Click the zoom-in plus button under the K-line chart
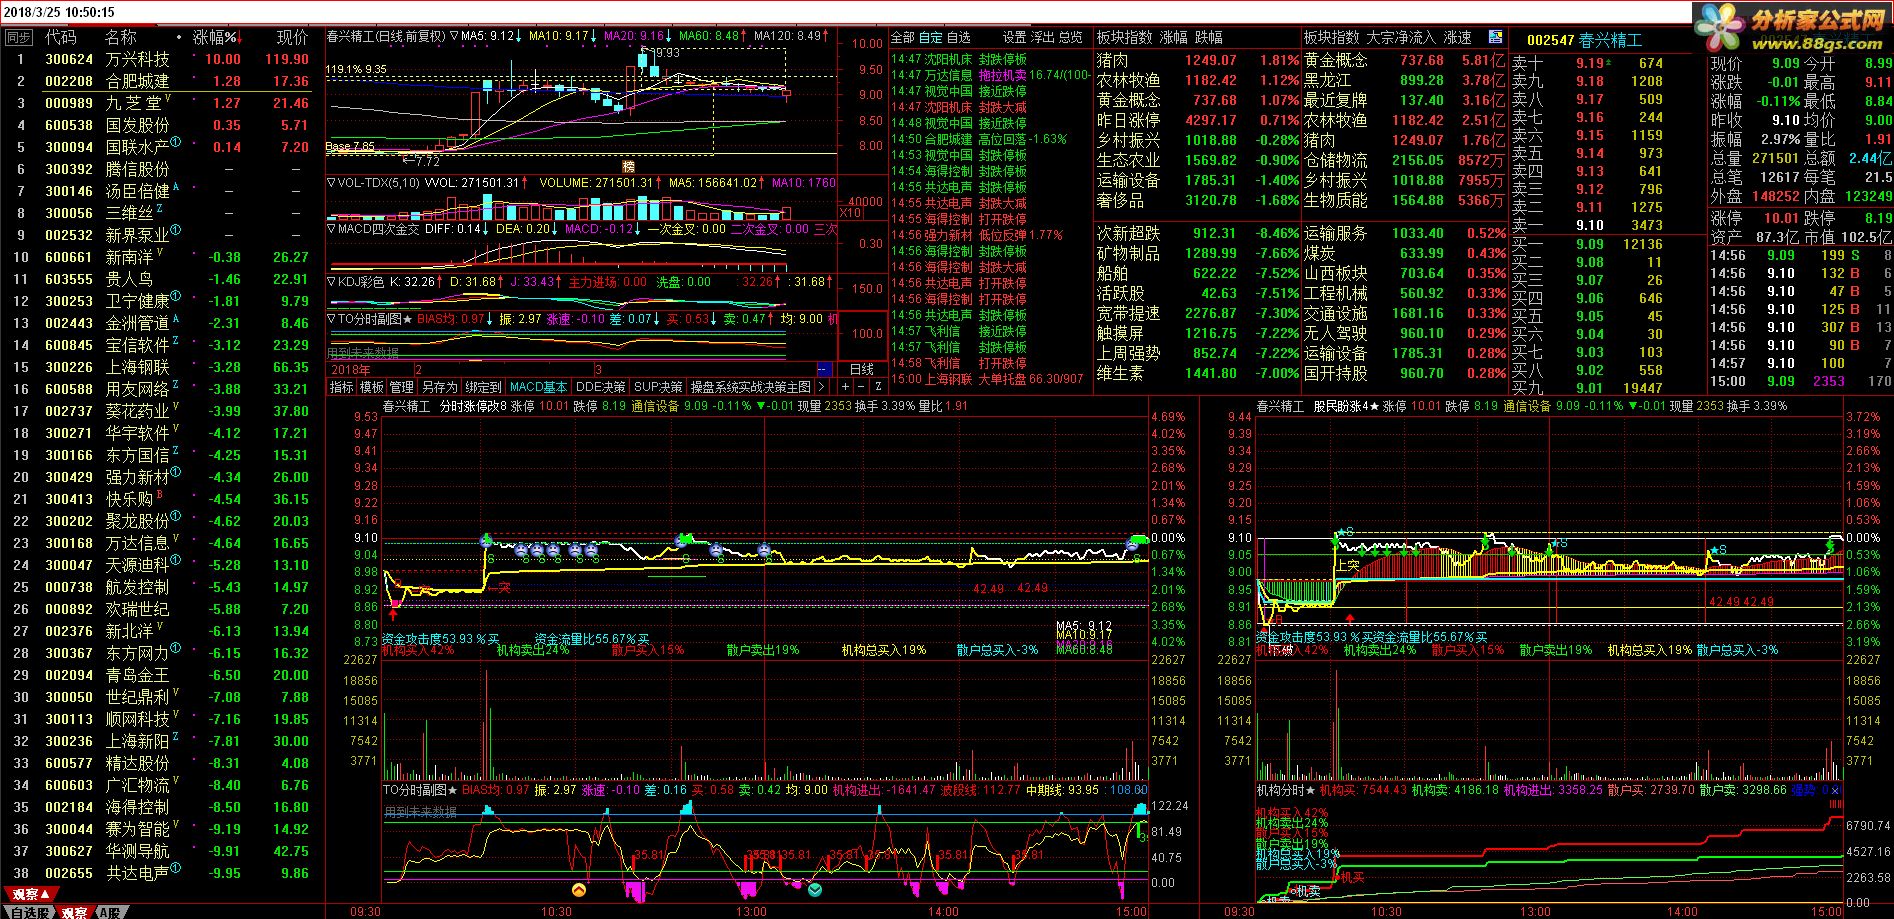Screen dimensions: 1894x919 pyautogui.click(x=845, y=386)
